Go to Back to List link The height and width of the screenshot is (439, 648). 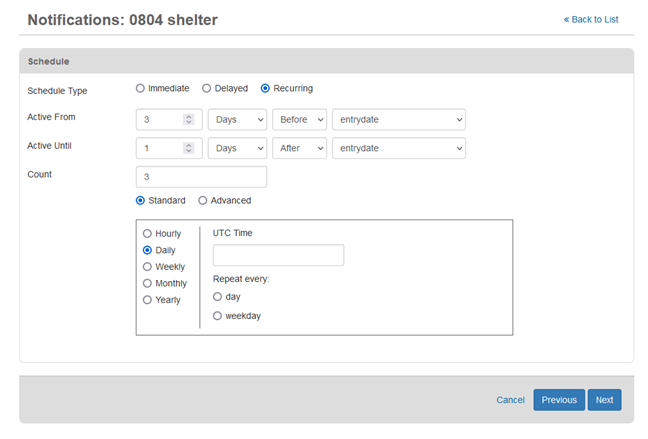(x=591, y=19)
